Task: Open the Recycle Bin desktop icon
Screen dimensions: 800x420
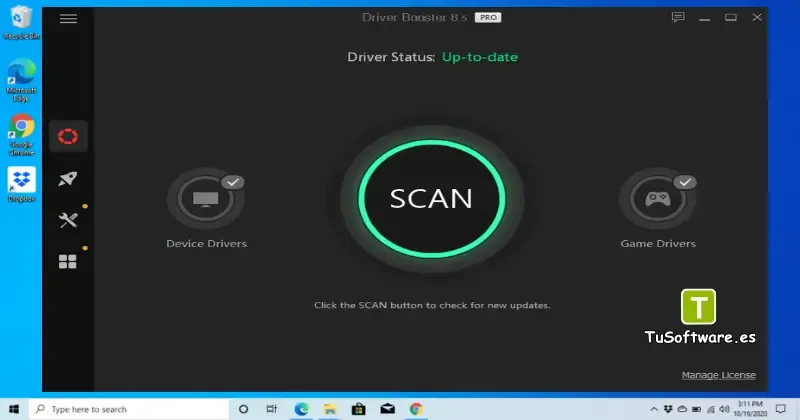Action: pyautogui.click(x=21, y=23)
